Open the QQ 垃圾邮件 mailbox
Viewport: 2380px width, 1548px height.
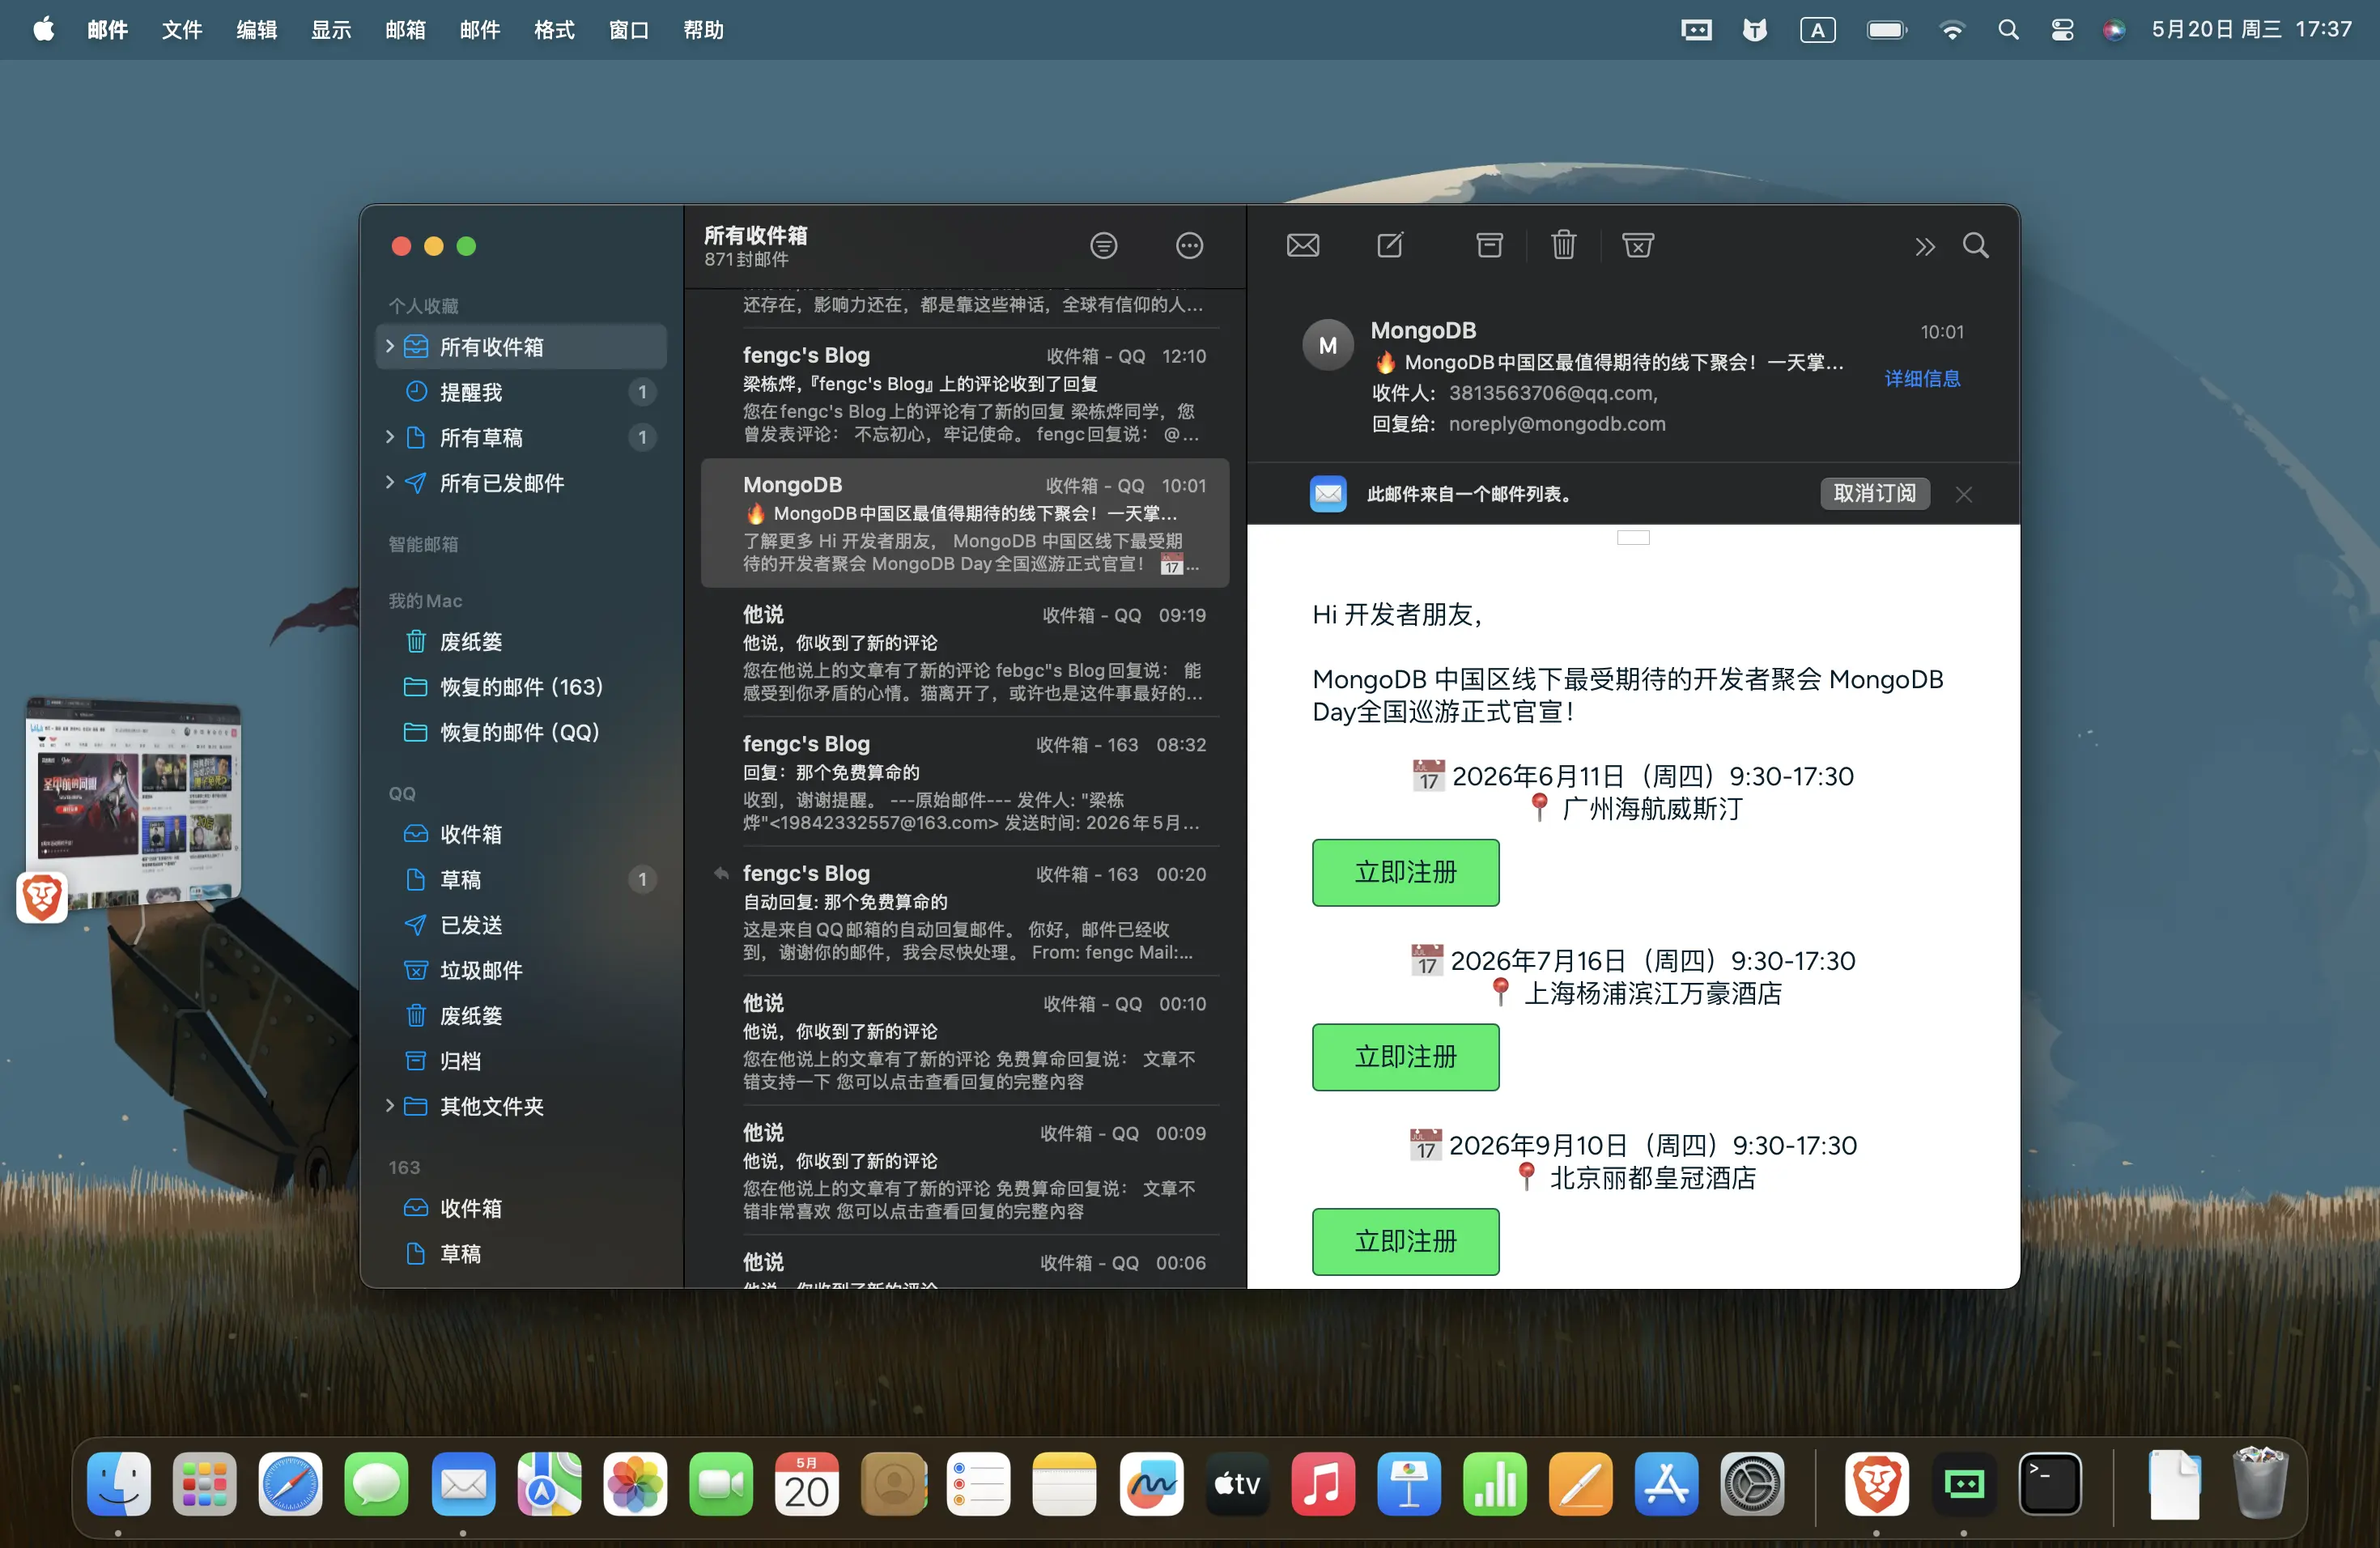click(521, 969)
